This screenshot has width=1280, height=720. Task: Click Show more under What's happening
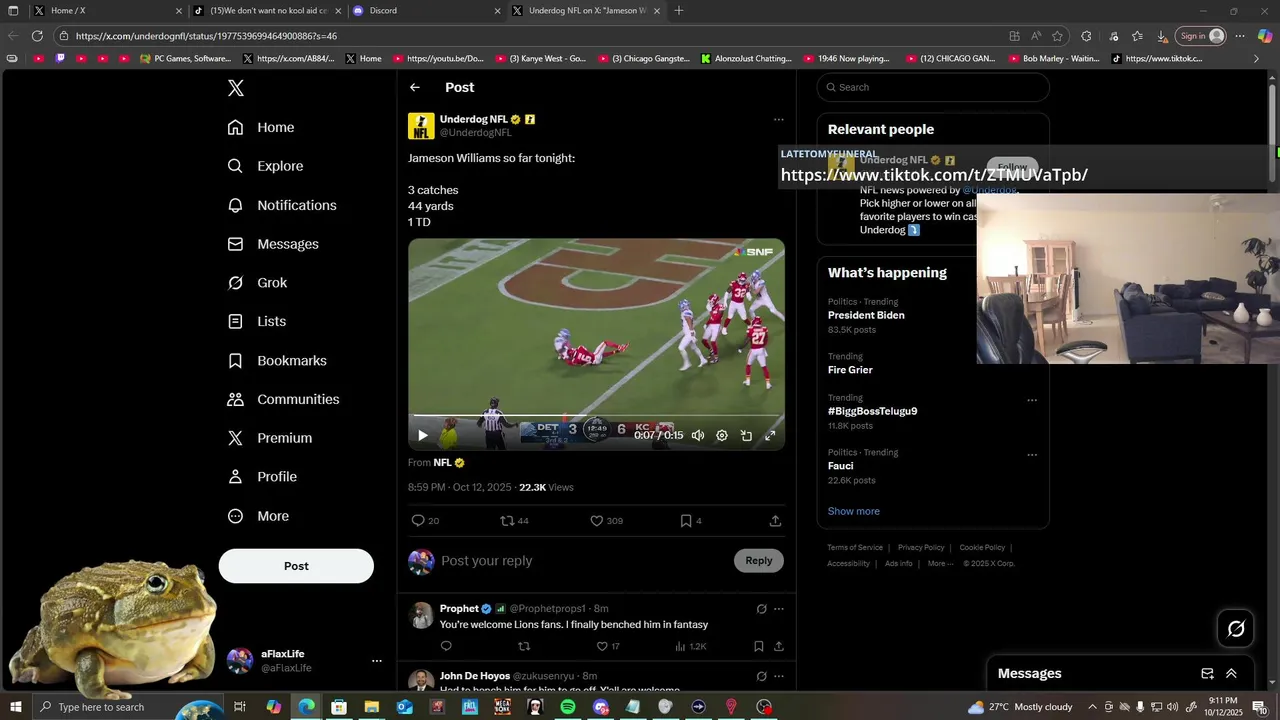coord(854,511)
